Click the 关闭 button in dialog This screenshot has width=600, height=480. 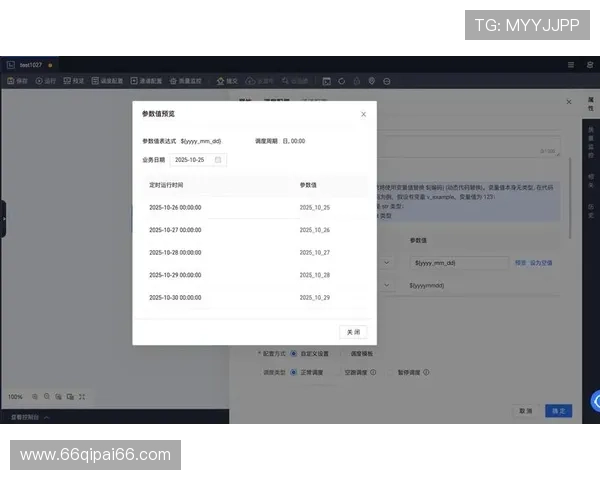coord(353,332)
